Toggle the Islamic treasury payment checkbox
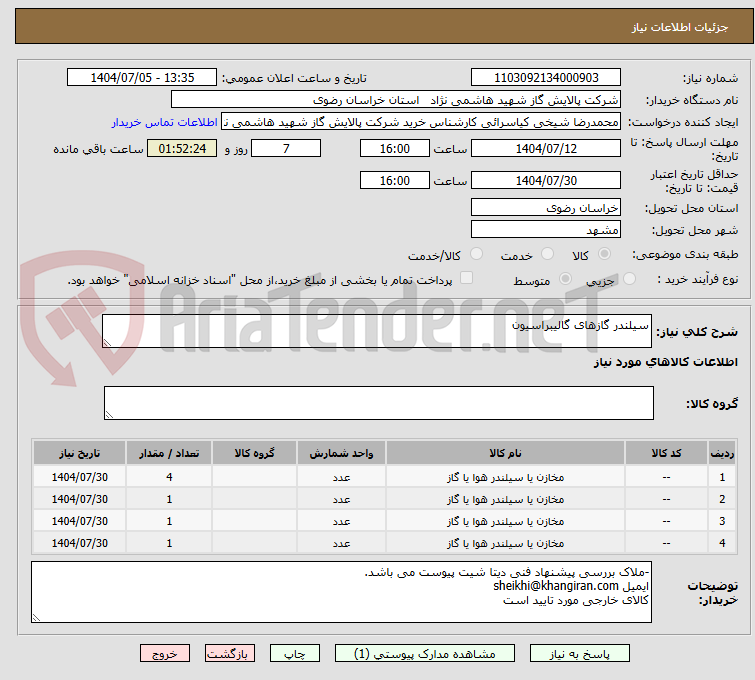 (466, 278)
